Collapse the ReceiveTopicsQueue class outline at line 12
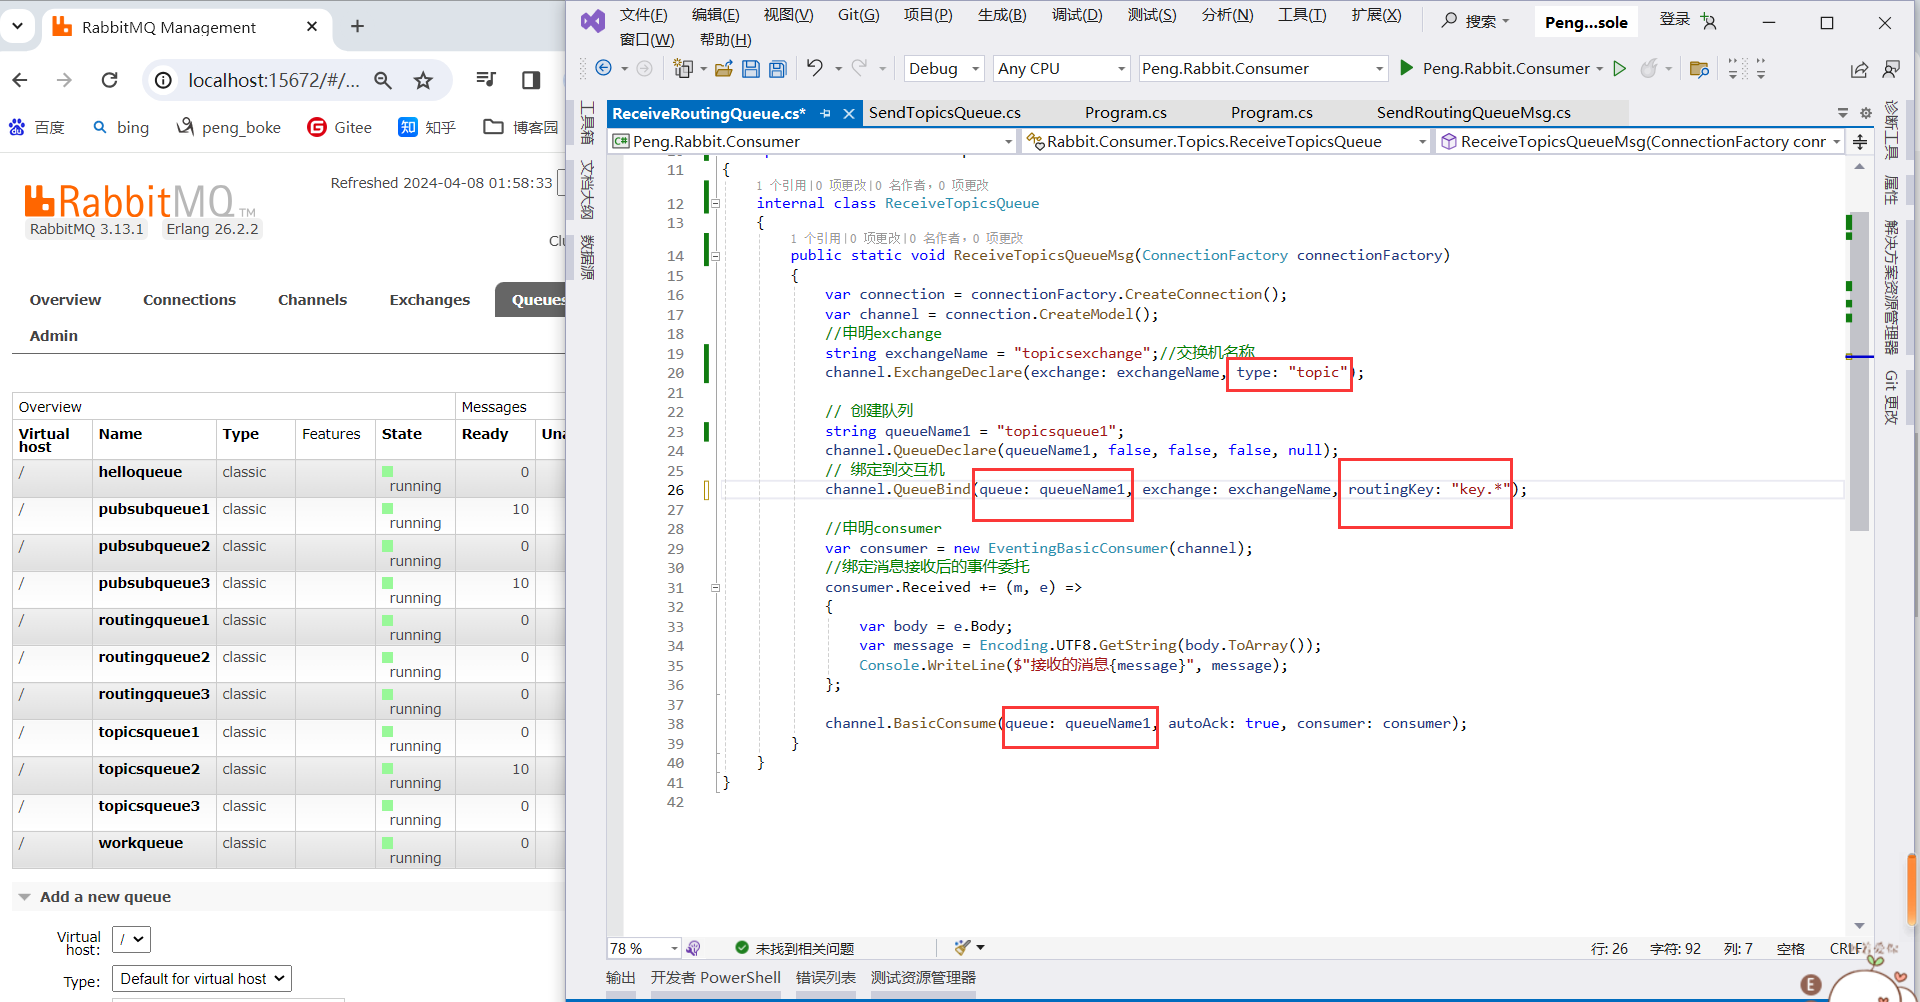The height and width of the screenshot is (1002, 1920). pyautogui.click(x=715, y=203)
